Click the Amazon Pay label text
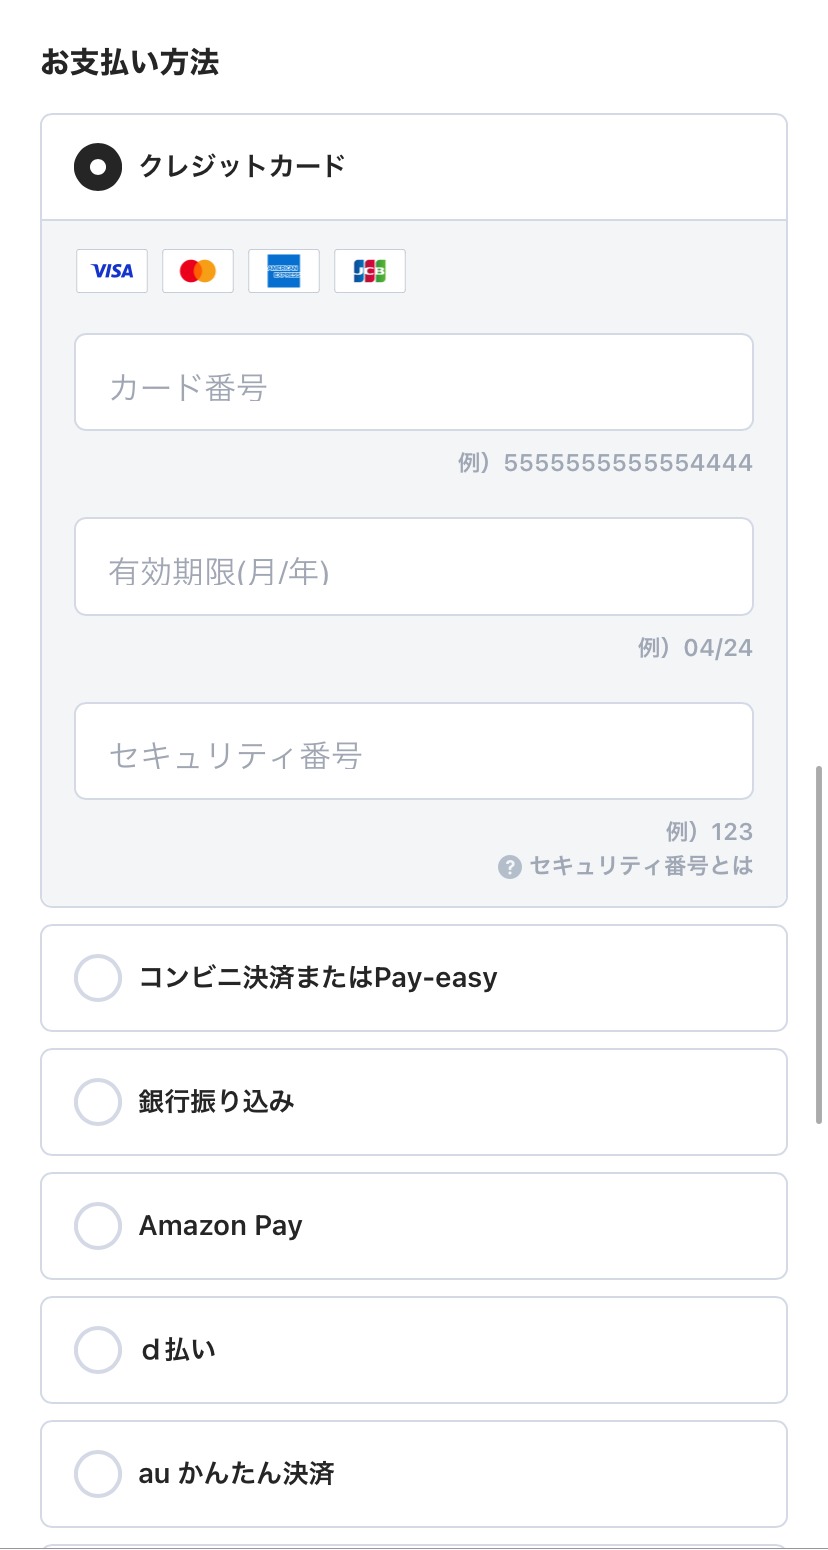This screenshot has width=828, height=1550. click(221, 1226)
